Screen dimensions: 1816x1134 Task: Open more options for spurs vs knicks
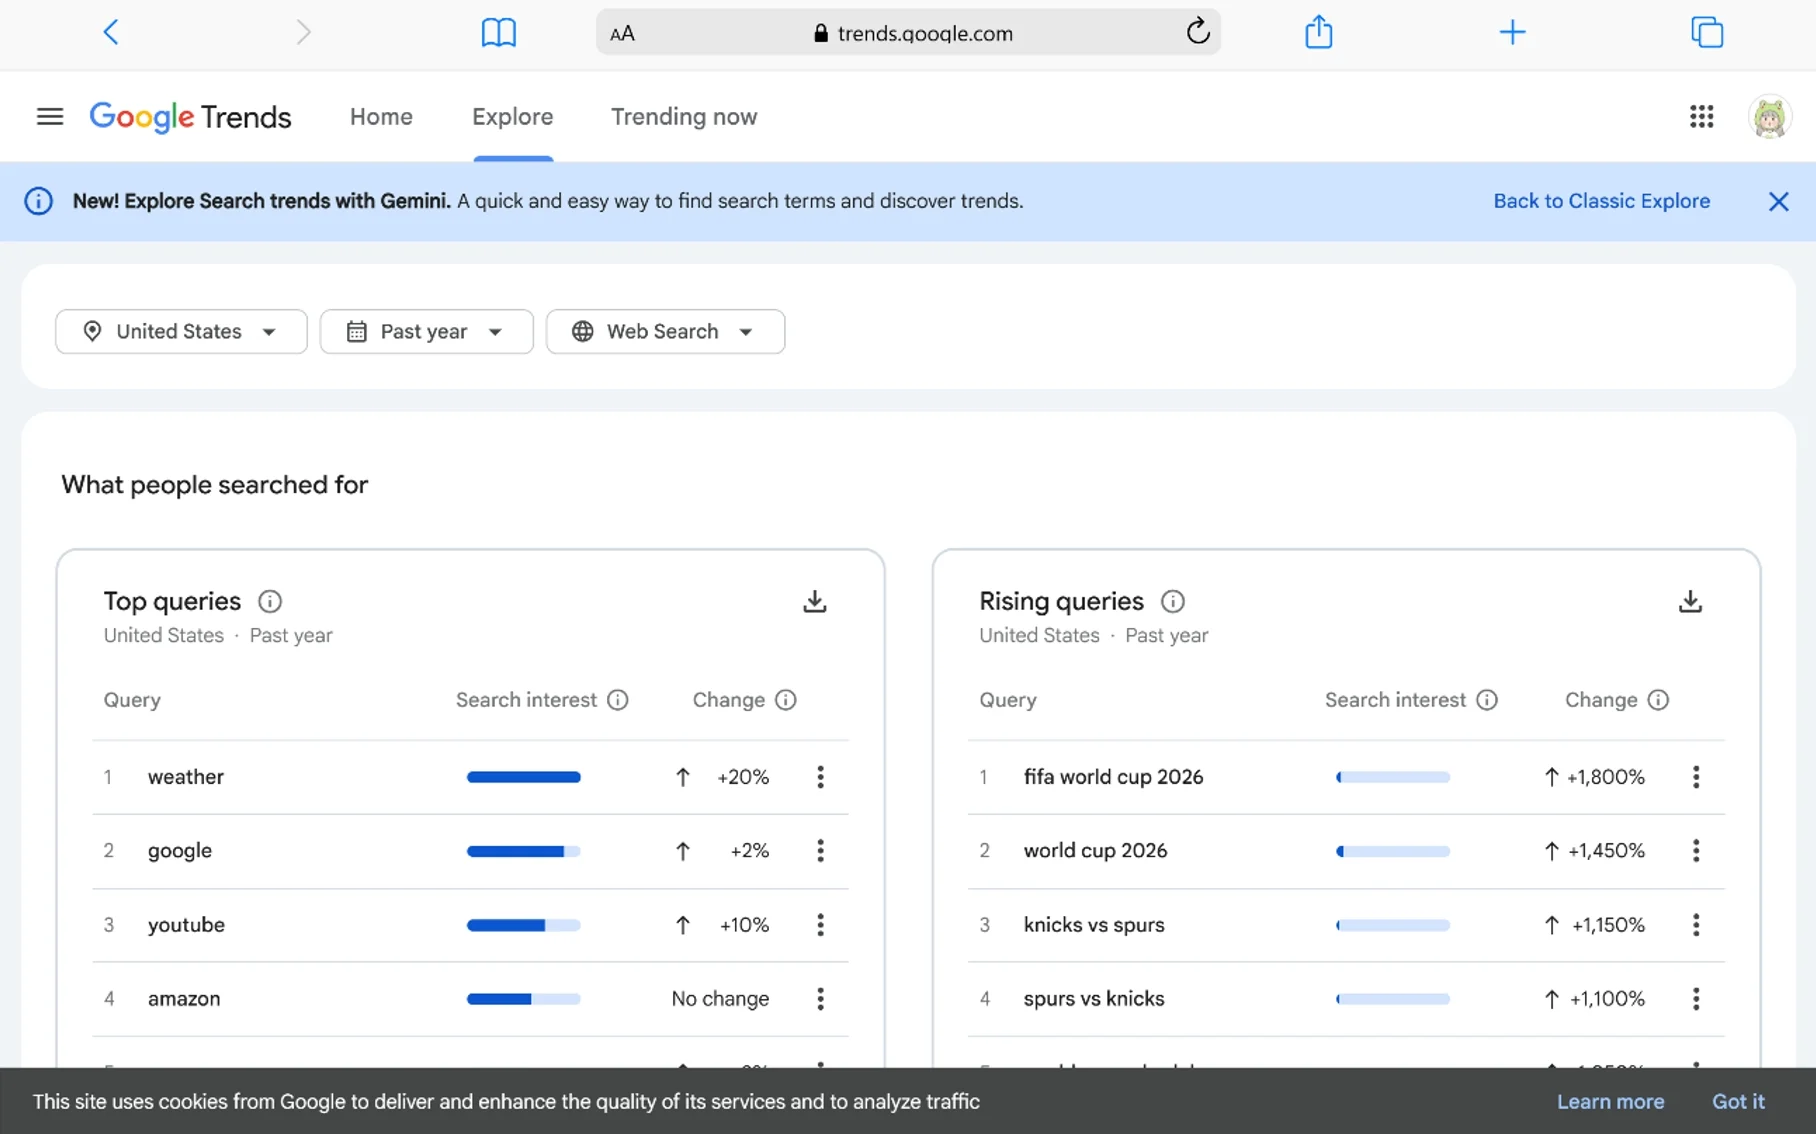click(1696, 999)
